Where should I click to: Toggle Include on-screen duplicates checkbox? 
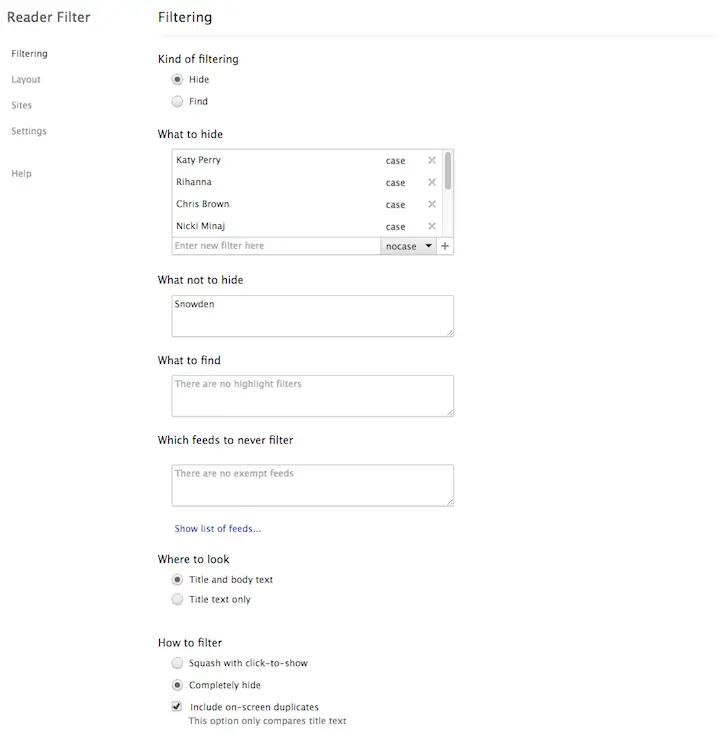[x=177, y=706]
